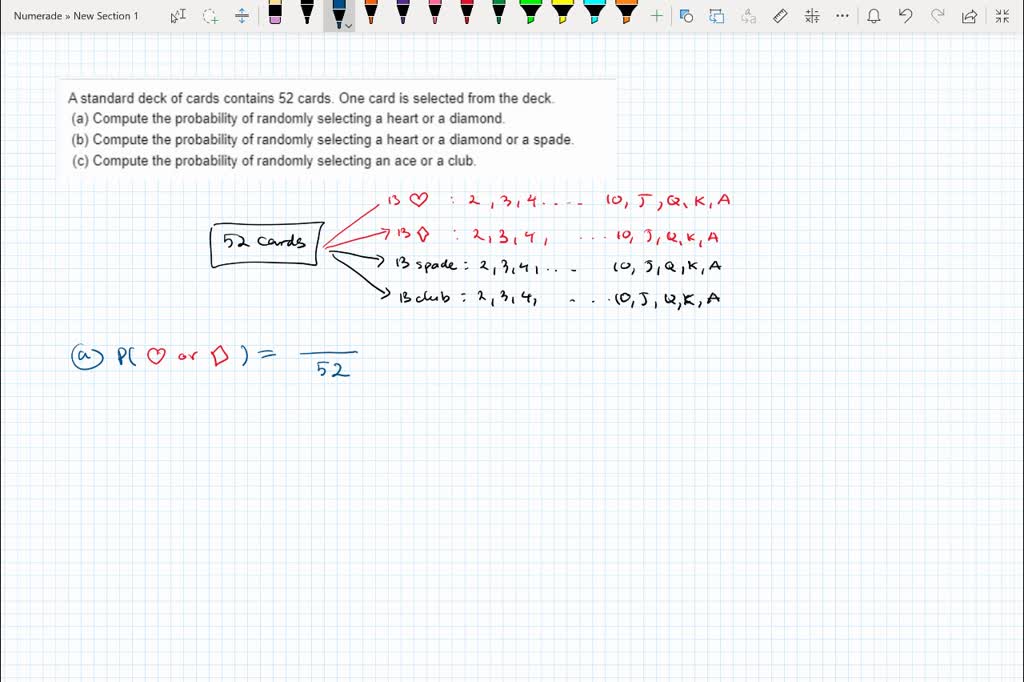Choose the cyan highlighter
This screenshot has width=1024, height=682.
(x=594, y=13)
